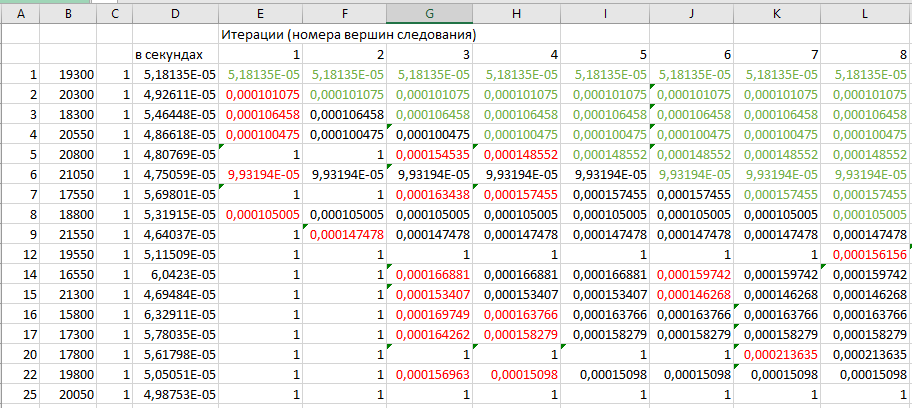
Task: Select column header D
Action: (x=176, y=15)
